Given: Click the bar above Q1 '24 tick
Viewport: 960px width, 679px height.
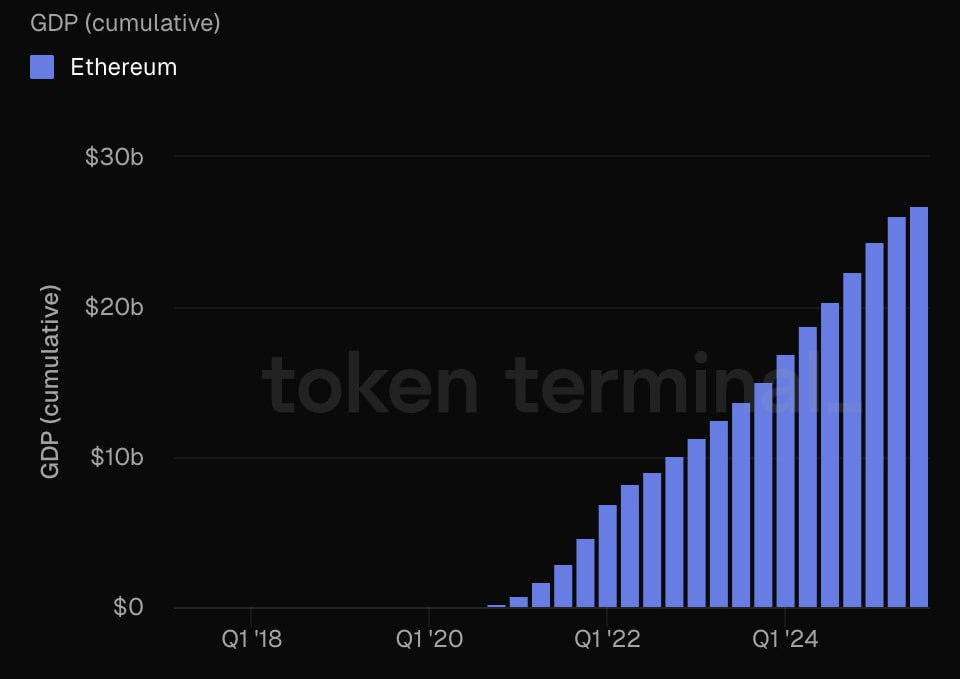Looking at the screenshot, I should click(x=786, y=481).
